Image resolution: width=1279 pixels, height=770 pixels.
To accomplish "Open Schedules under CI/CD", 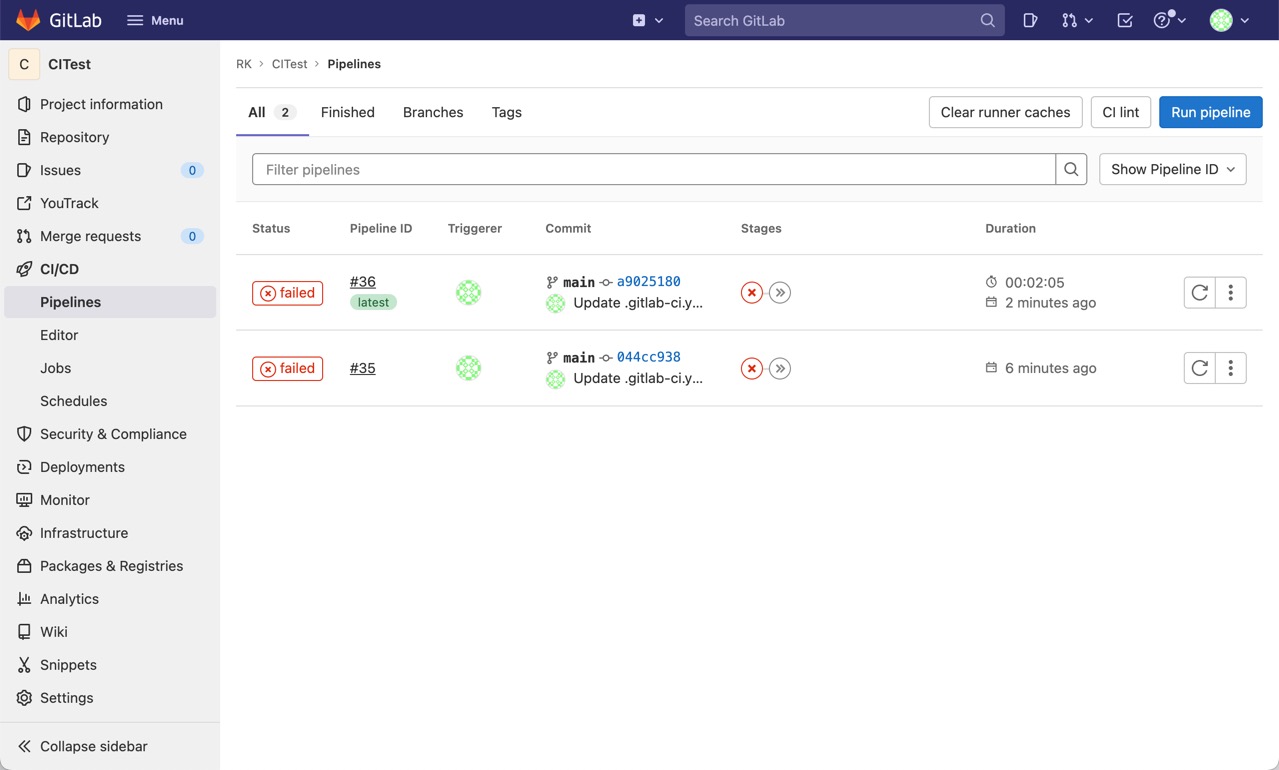I will click(x=110, y=401).
